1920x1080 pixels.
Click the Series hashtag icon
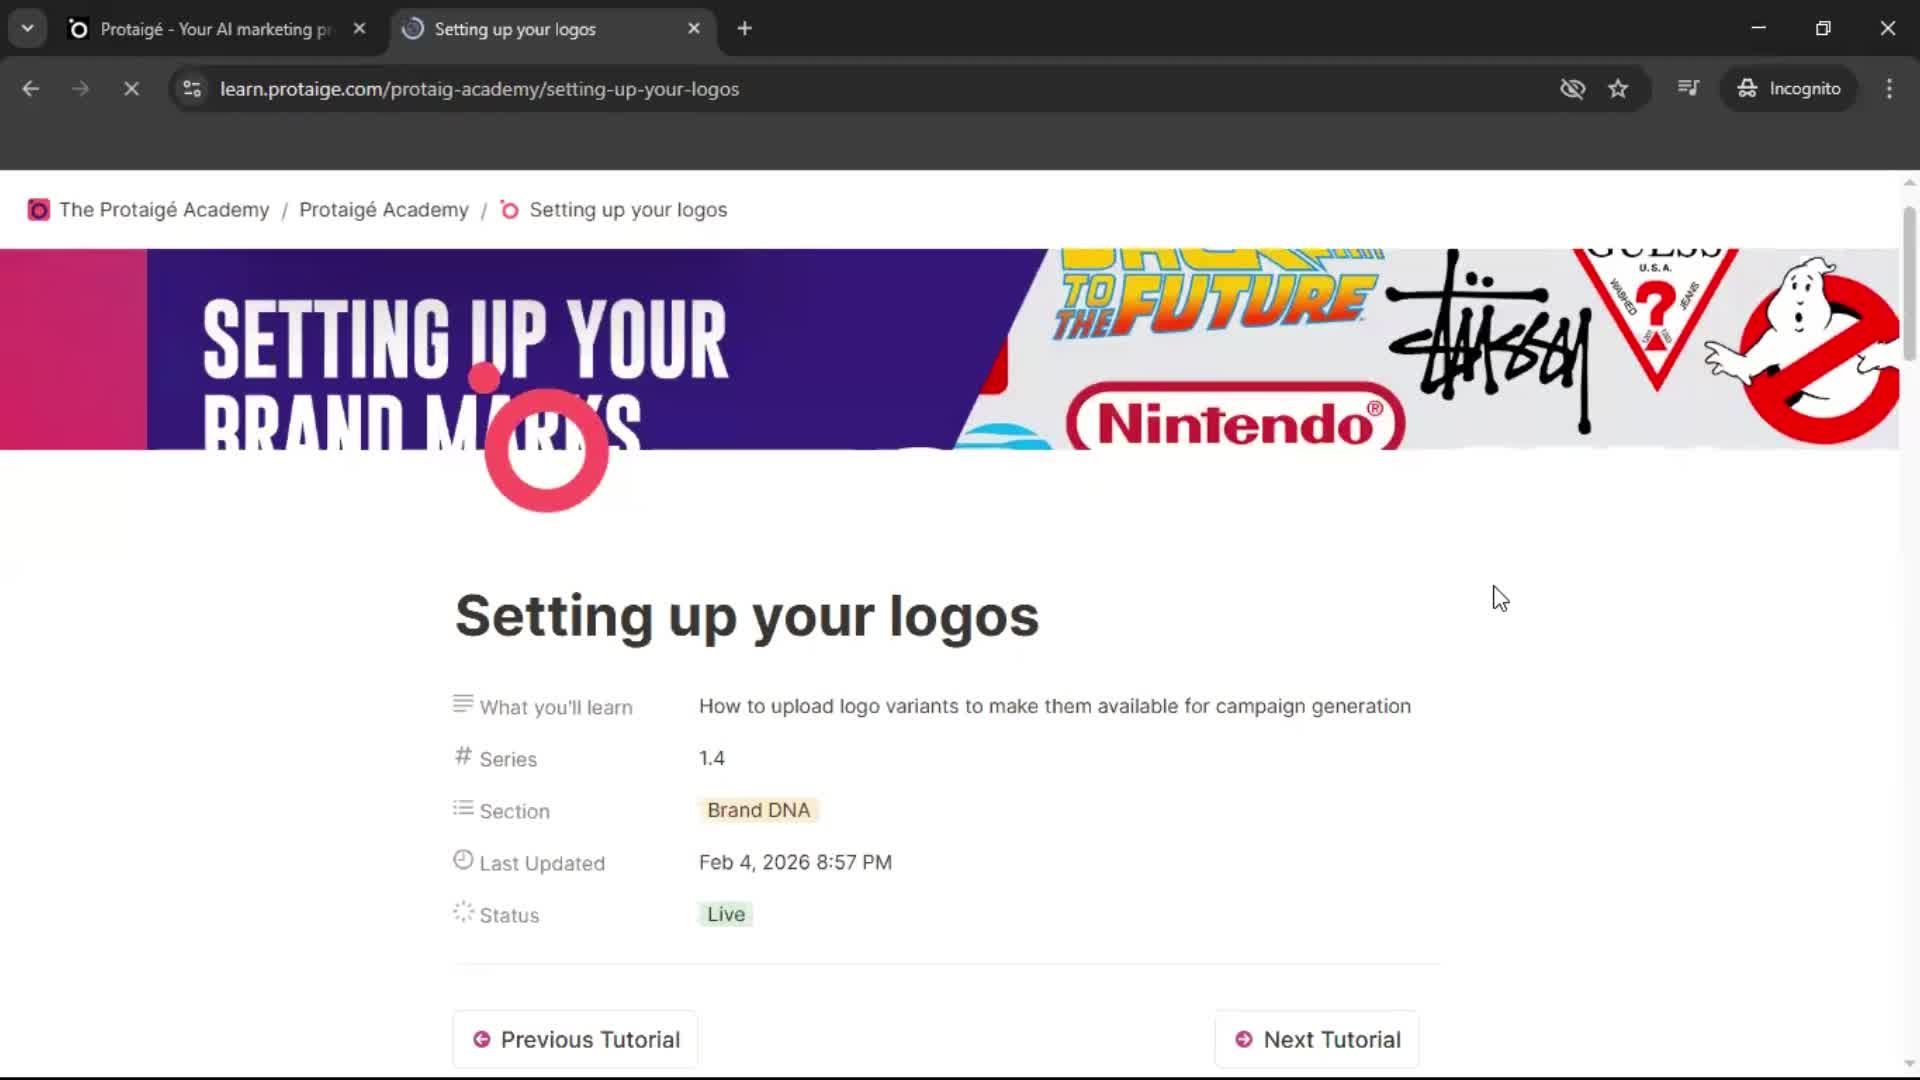[462, 757]
